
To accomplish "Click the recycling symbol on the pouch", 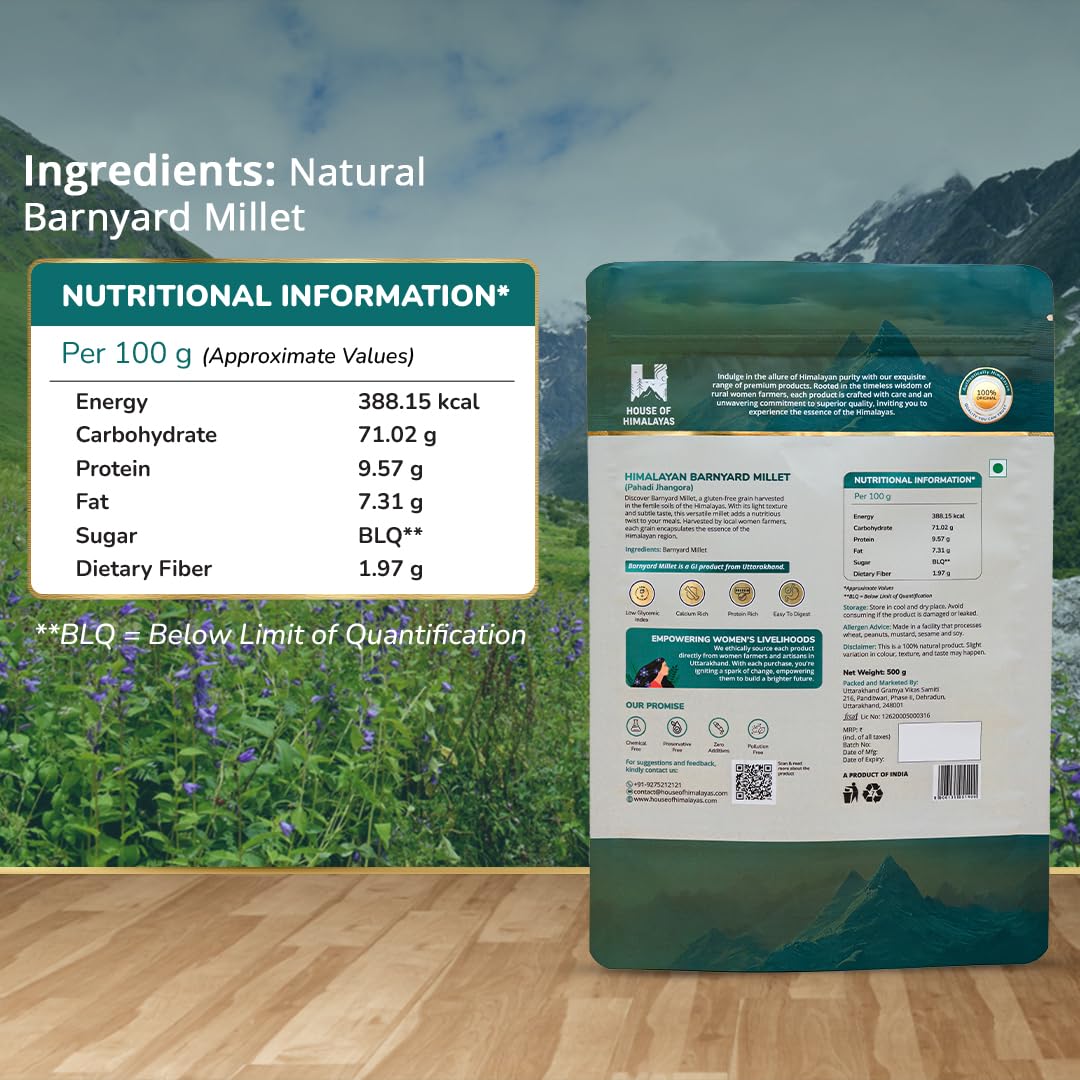I will click(x=873, y=793).
